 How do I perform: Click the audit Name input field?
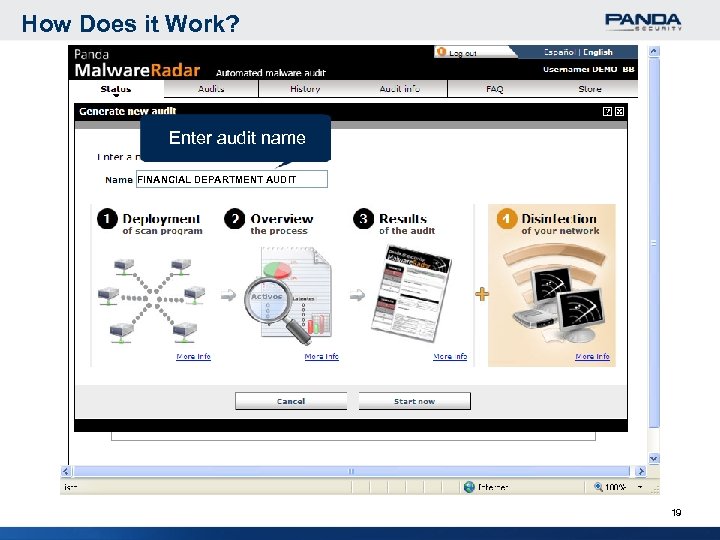point(232,179)
